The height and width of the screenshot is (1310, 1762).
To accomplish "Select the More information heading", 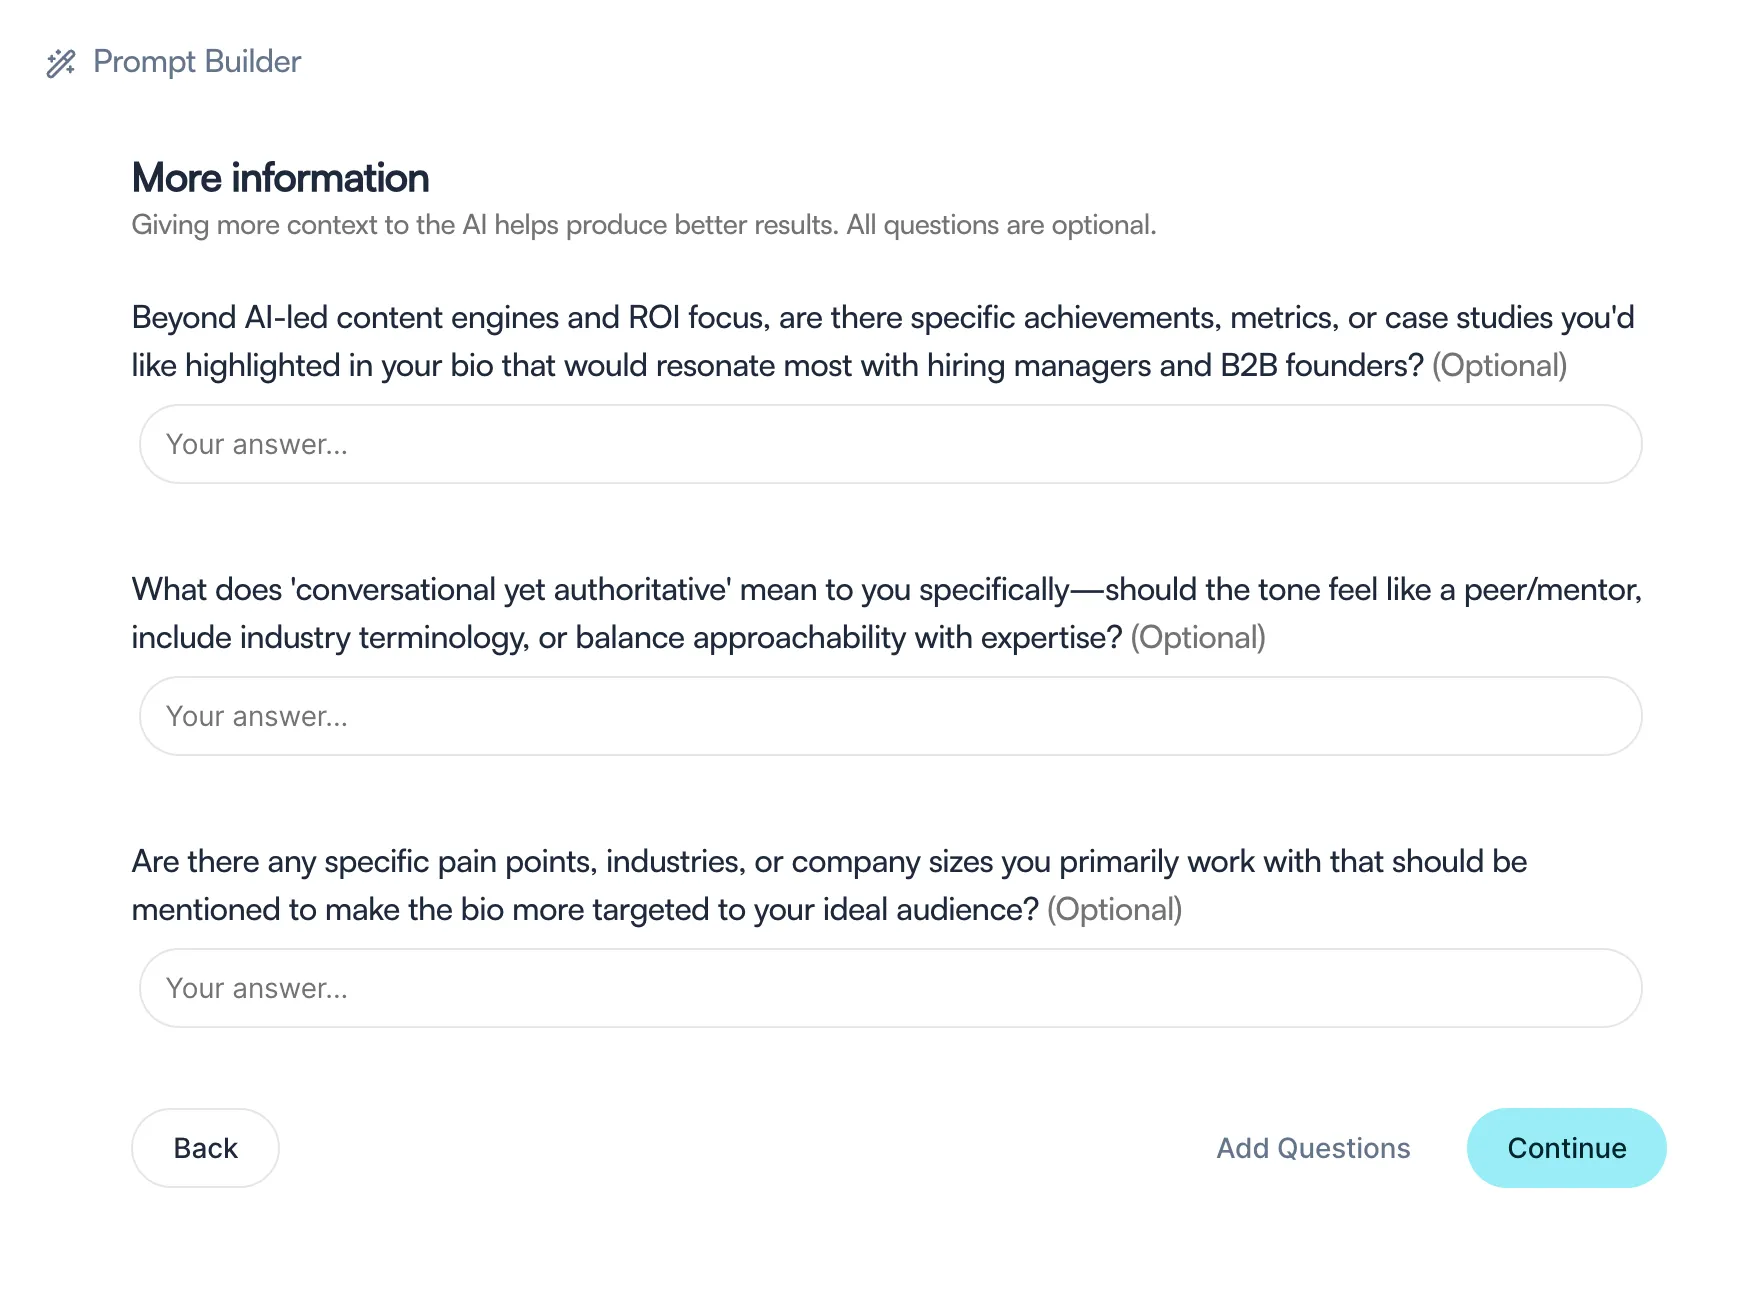I will click(280, 178).
